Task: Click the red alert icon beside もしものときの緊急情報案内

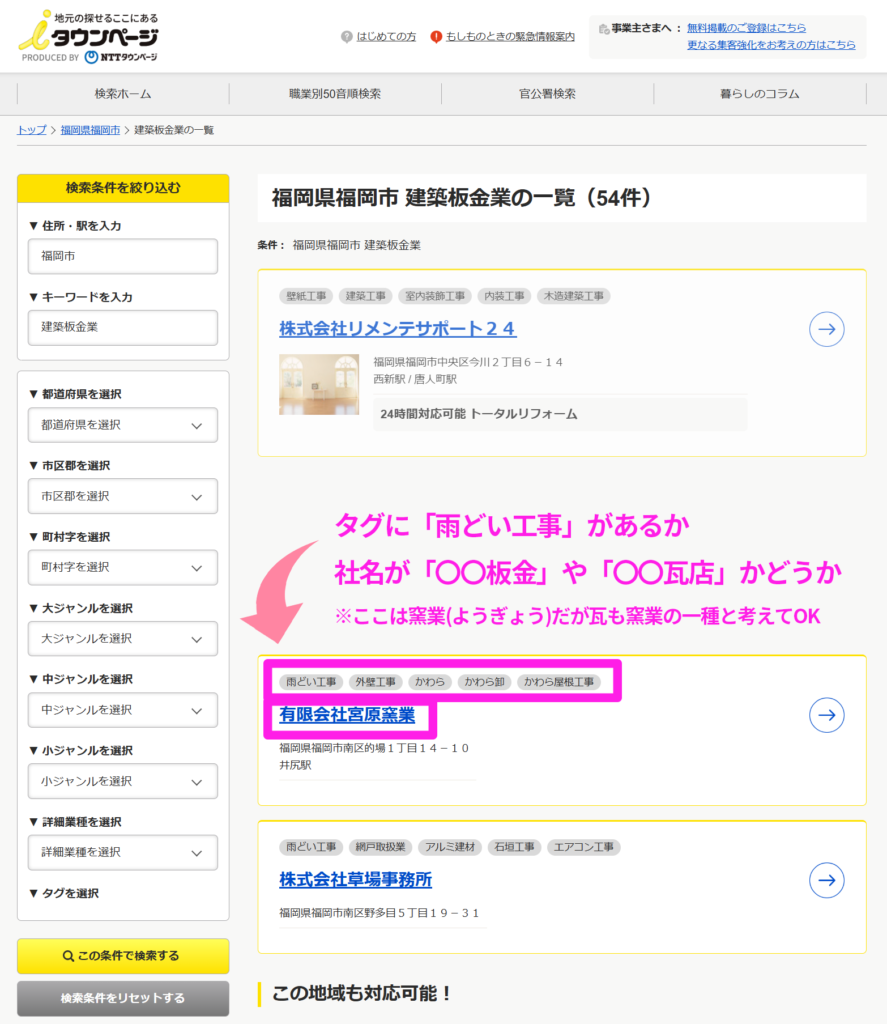Action: [436, 37]
